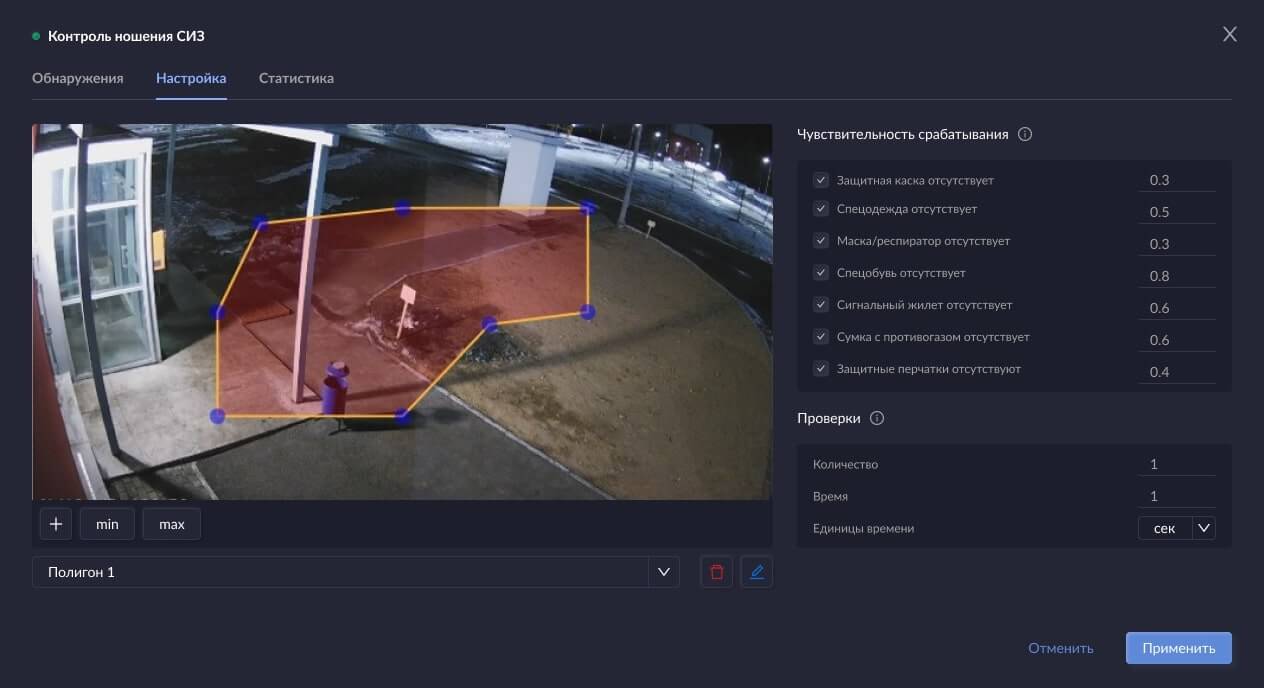This screenshot has height=688, width=1264.
Task: Toggle Спецодежда отсутствует checkbox
Action: click(821, 209)
